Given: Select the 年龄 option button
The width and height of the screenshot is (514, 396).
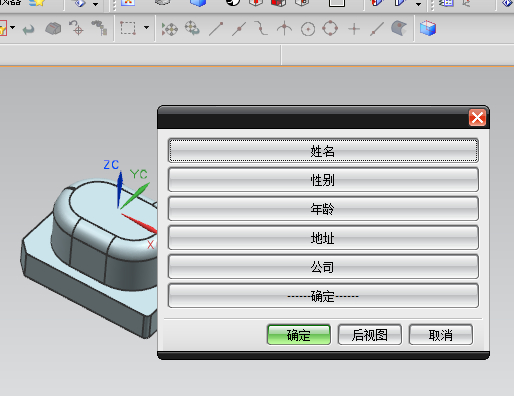Looking at the screenshot, I should point(323,209).
